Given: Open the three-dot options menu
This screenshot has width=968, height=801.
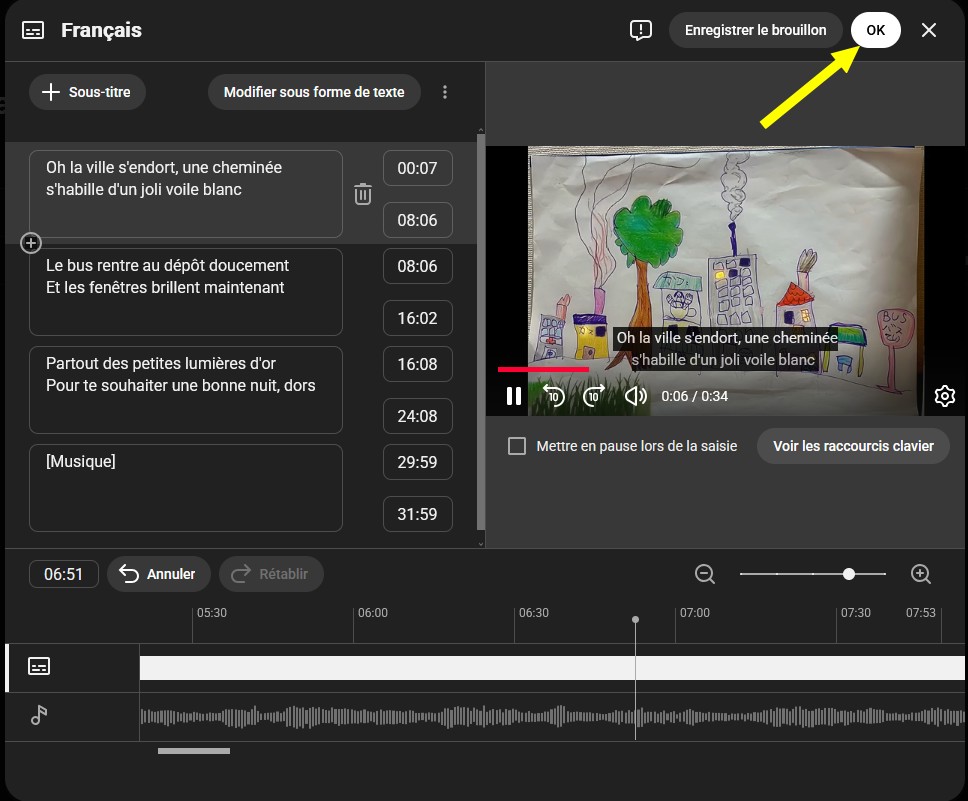Looking at the screenshot, I should (x=444, y=92).
